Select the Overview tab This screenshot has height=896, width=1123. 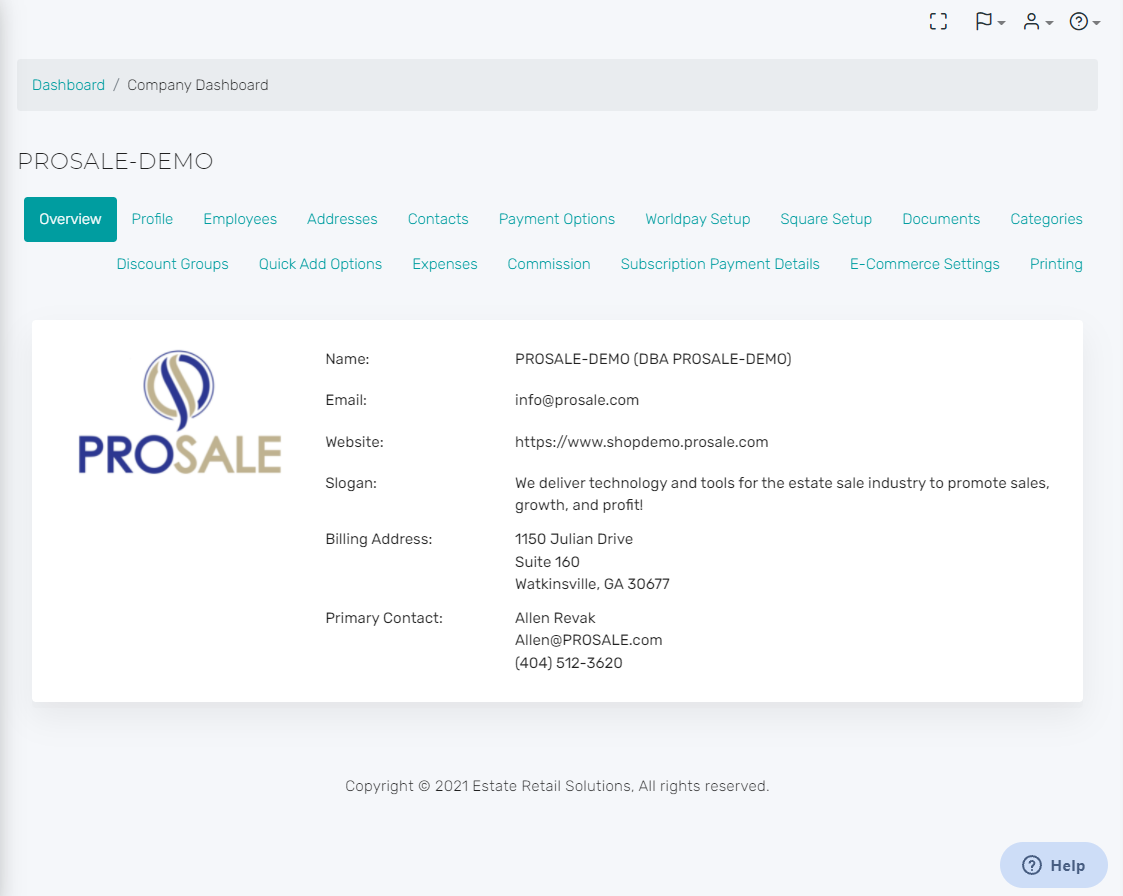[x=70, y=219]
